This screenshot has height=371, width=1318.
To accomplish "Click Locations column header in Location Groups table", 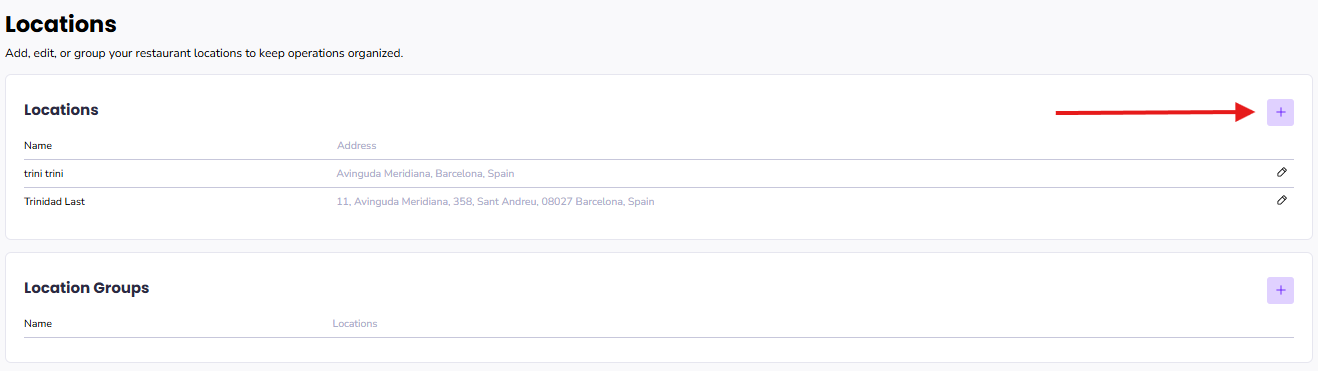I will (355, 324).
